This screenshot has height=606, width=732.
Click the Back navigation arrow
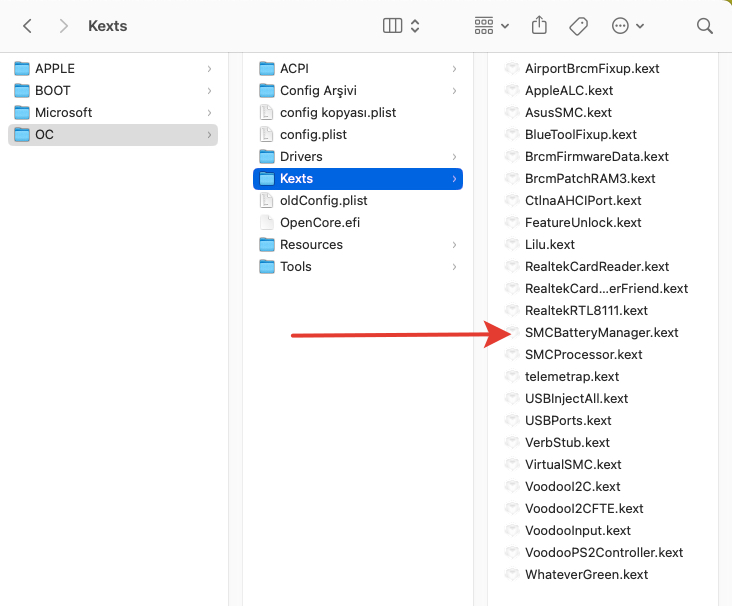coord(28,26)
